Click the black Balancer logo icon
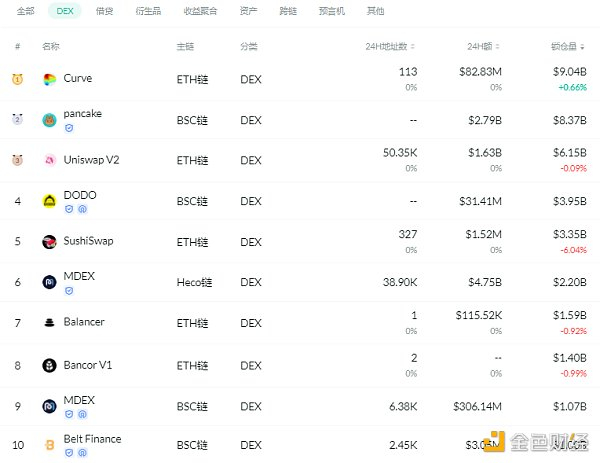600x463 pixels. [x=49, y=323]
